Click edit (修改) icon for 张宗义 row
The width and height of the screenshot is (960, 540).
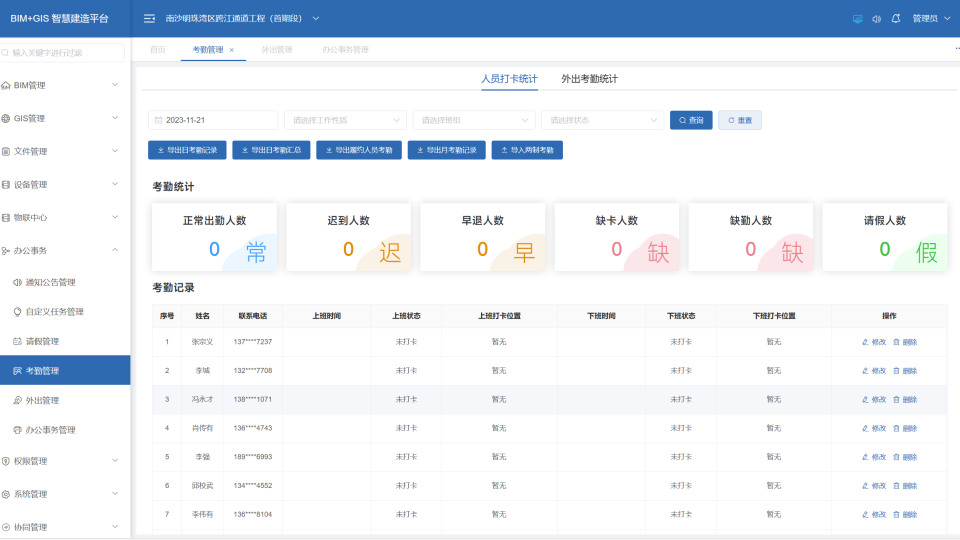866,342
